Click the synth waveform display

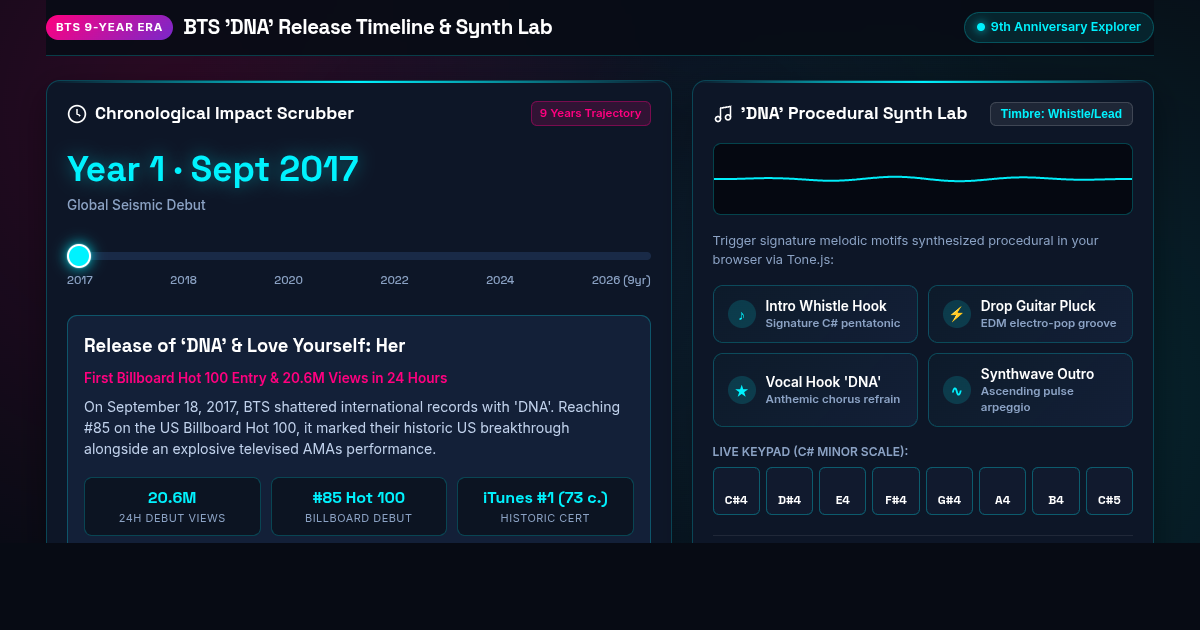click(923, 179)
